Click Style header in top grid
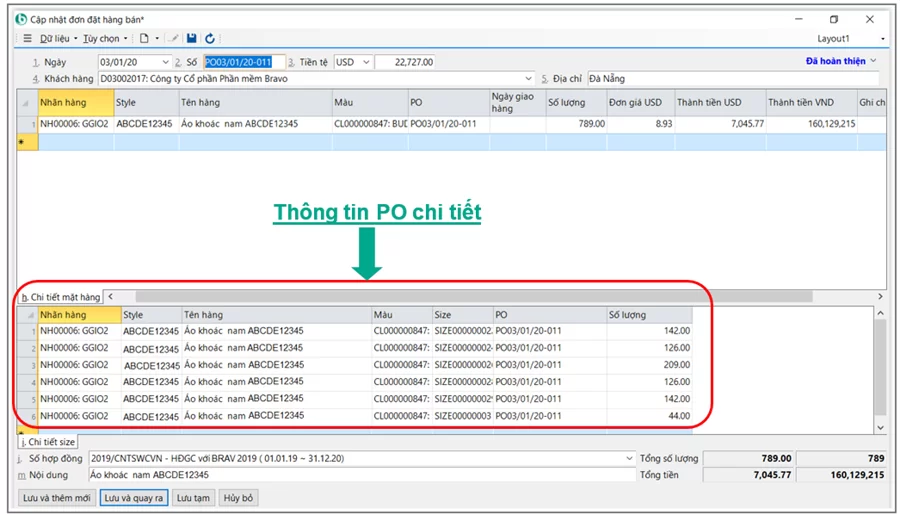The width and height of the screenshot is (900, 515). pos(146,103)
